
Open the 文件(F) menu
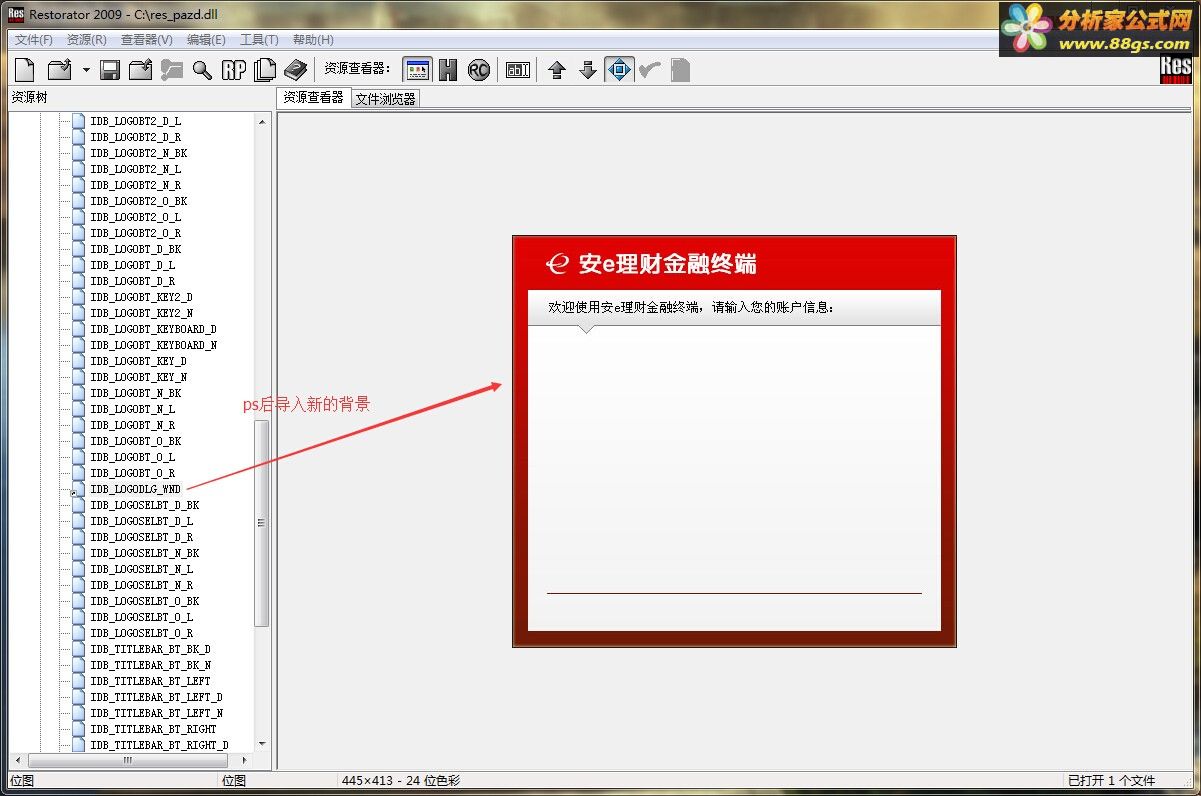click(33, 40)
